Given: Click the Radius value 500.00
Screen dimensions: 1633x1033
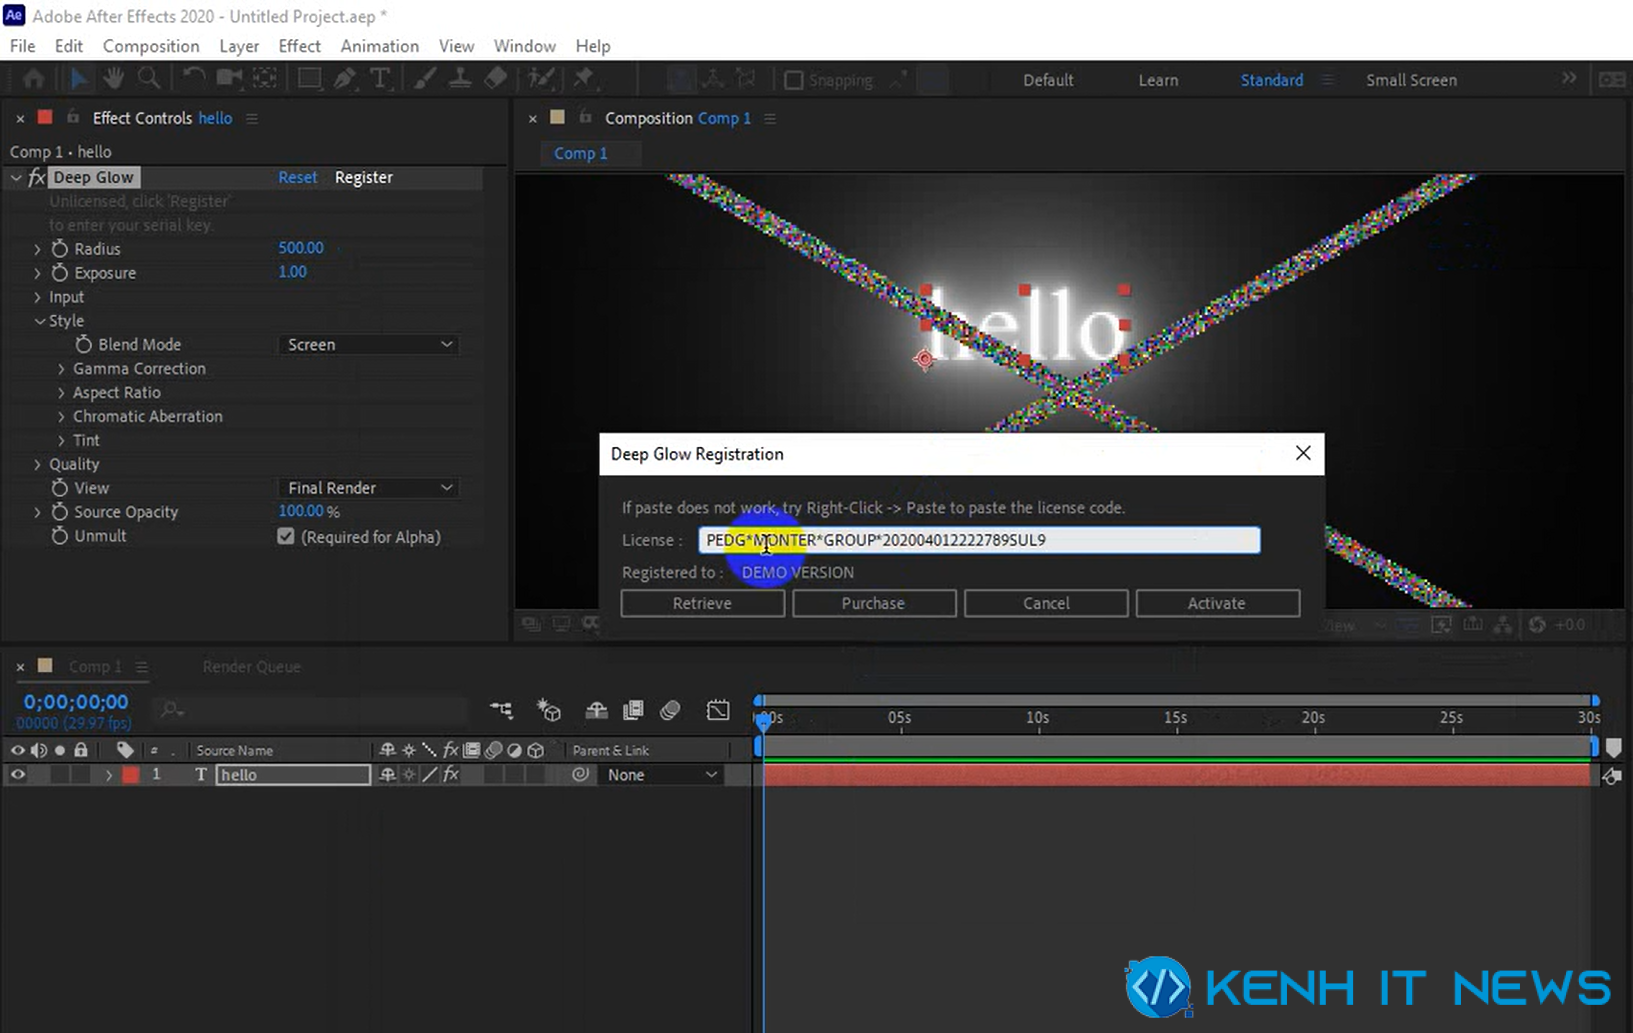Looking at the screenshot, I should 301,247.
